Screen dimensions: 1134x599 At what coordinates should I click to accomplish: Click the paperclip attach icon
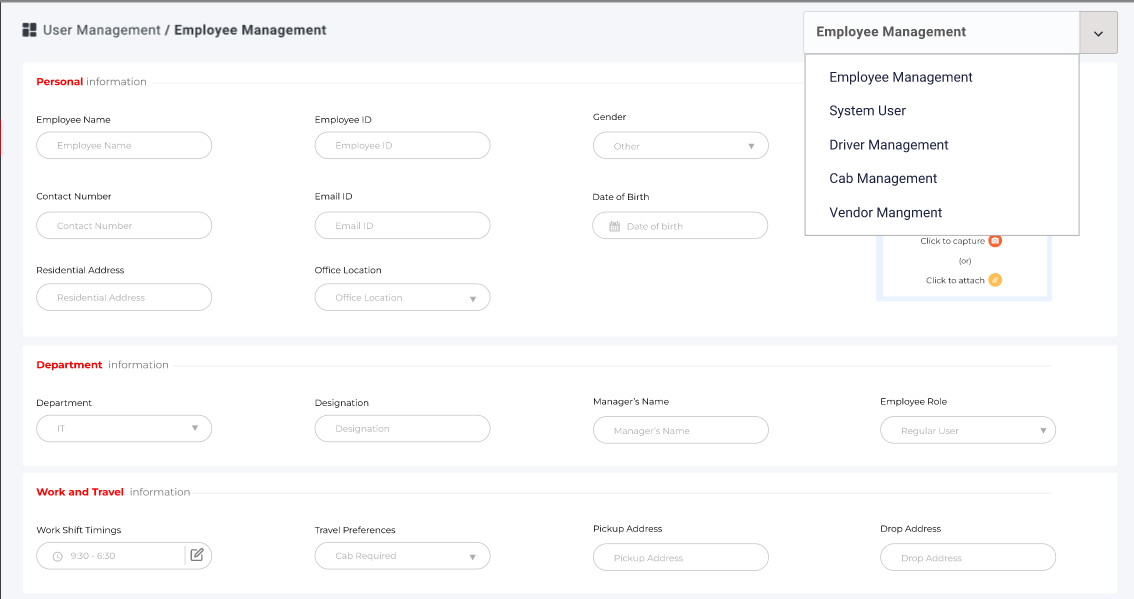(x=995, y=280)
